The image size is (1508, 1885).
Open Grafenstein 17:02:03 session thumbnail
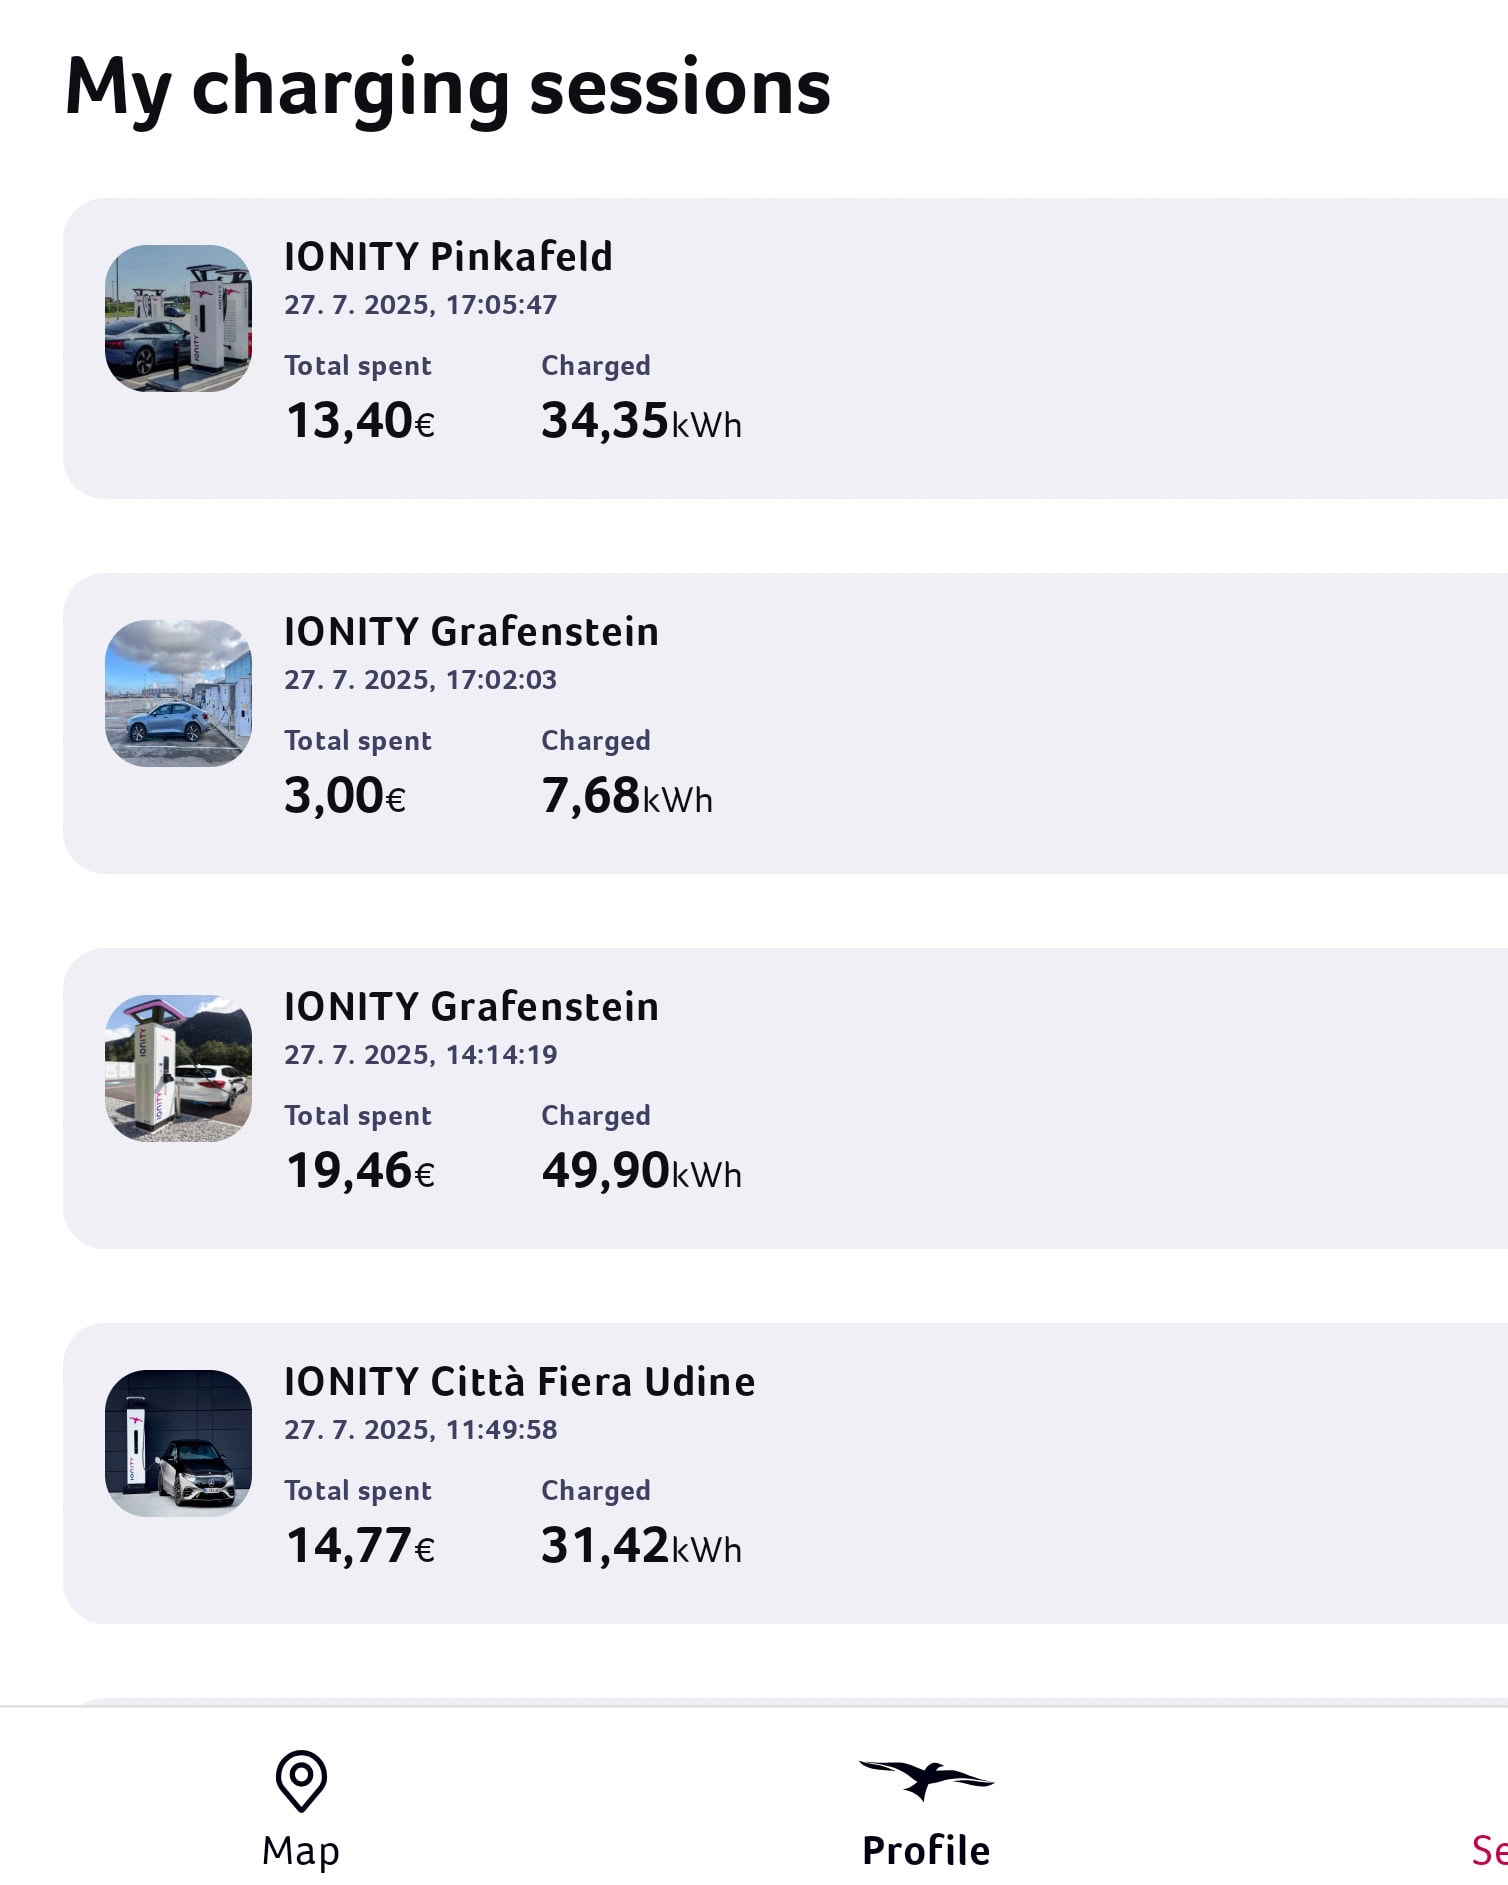pyautogui.click(x=178, y=693)
